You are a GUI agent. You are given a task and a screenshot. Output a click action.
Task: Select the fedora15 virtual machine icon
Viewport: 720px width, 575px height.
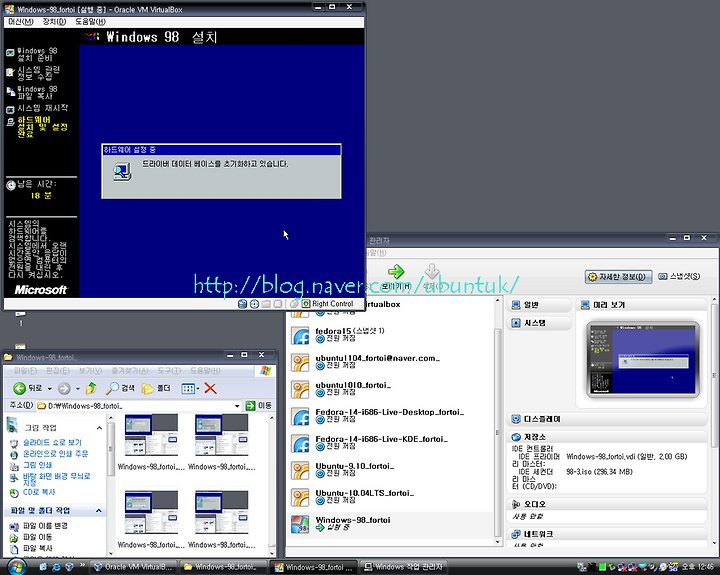coord(300,336)
